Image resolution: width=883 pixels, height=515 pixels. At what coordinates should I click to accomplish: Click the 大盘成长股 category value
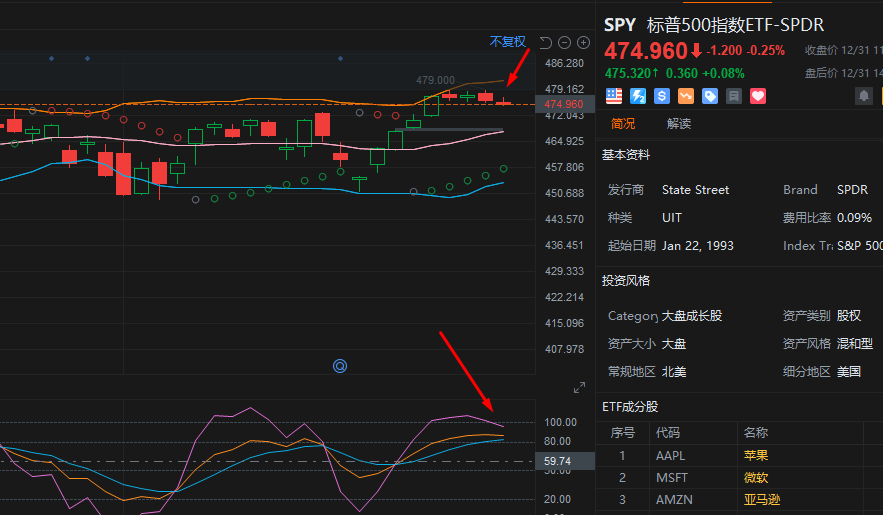[x=692, y=316]
